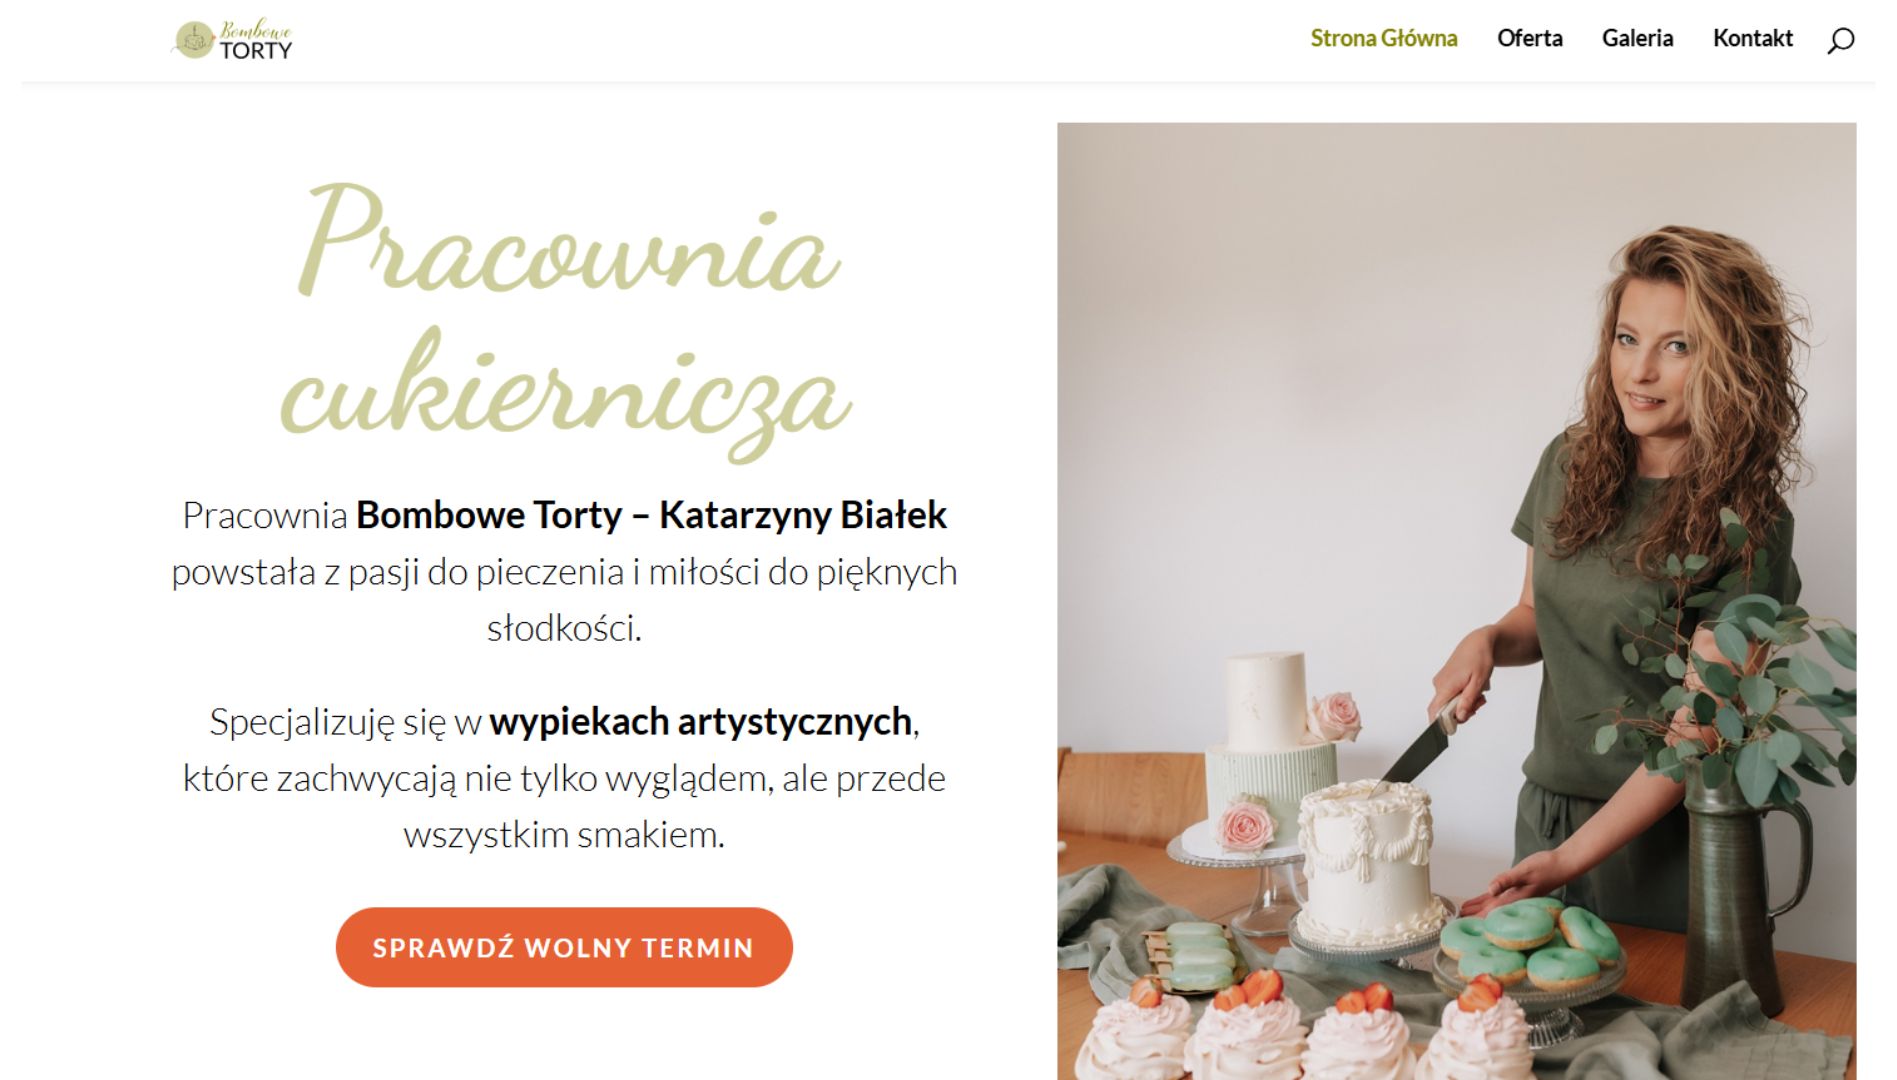Click the Bombowe Torty logo
The image size is (1897, 1080).
click(233, 39)
